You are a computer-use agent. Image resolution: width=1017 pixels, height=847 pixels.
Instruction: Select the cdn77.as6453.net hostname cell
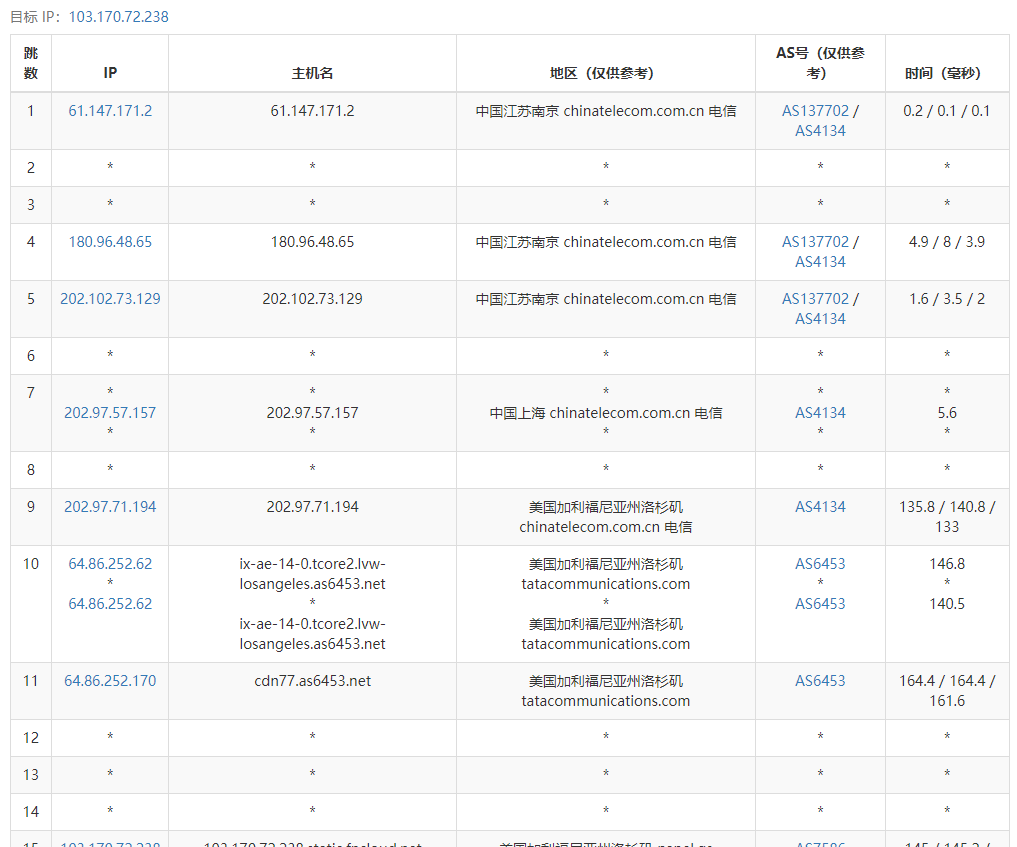tap(312, 681)
